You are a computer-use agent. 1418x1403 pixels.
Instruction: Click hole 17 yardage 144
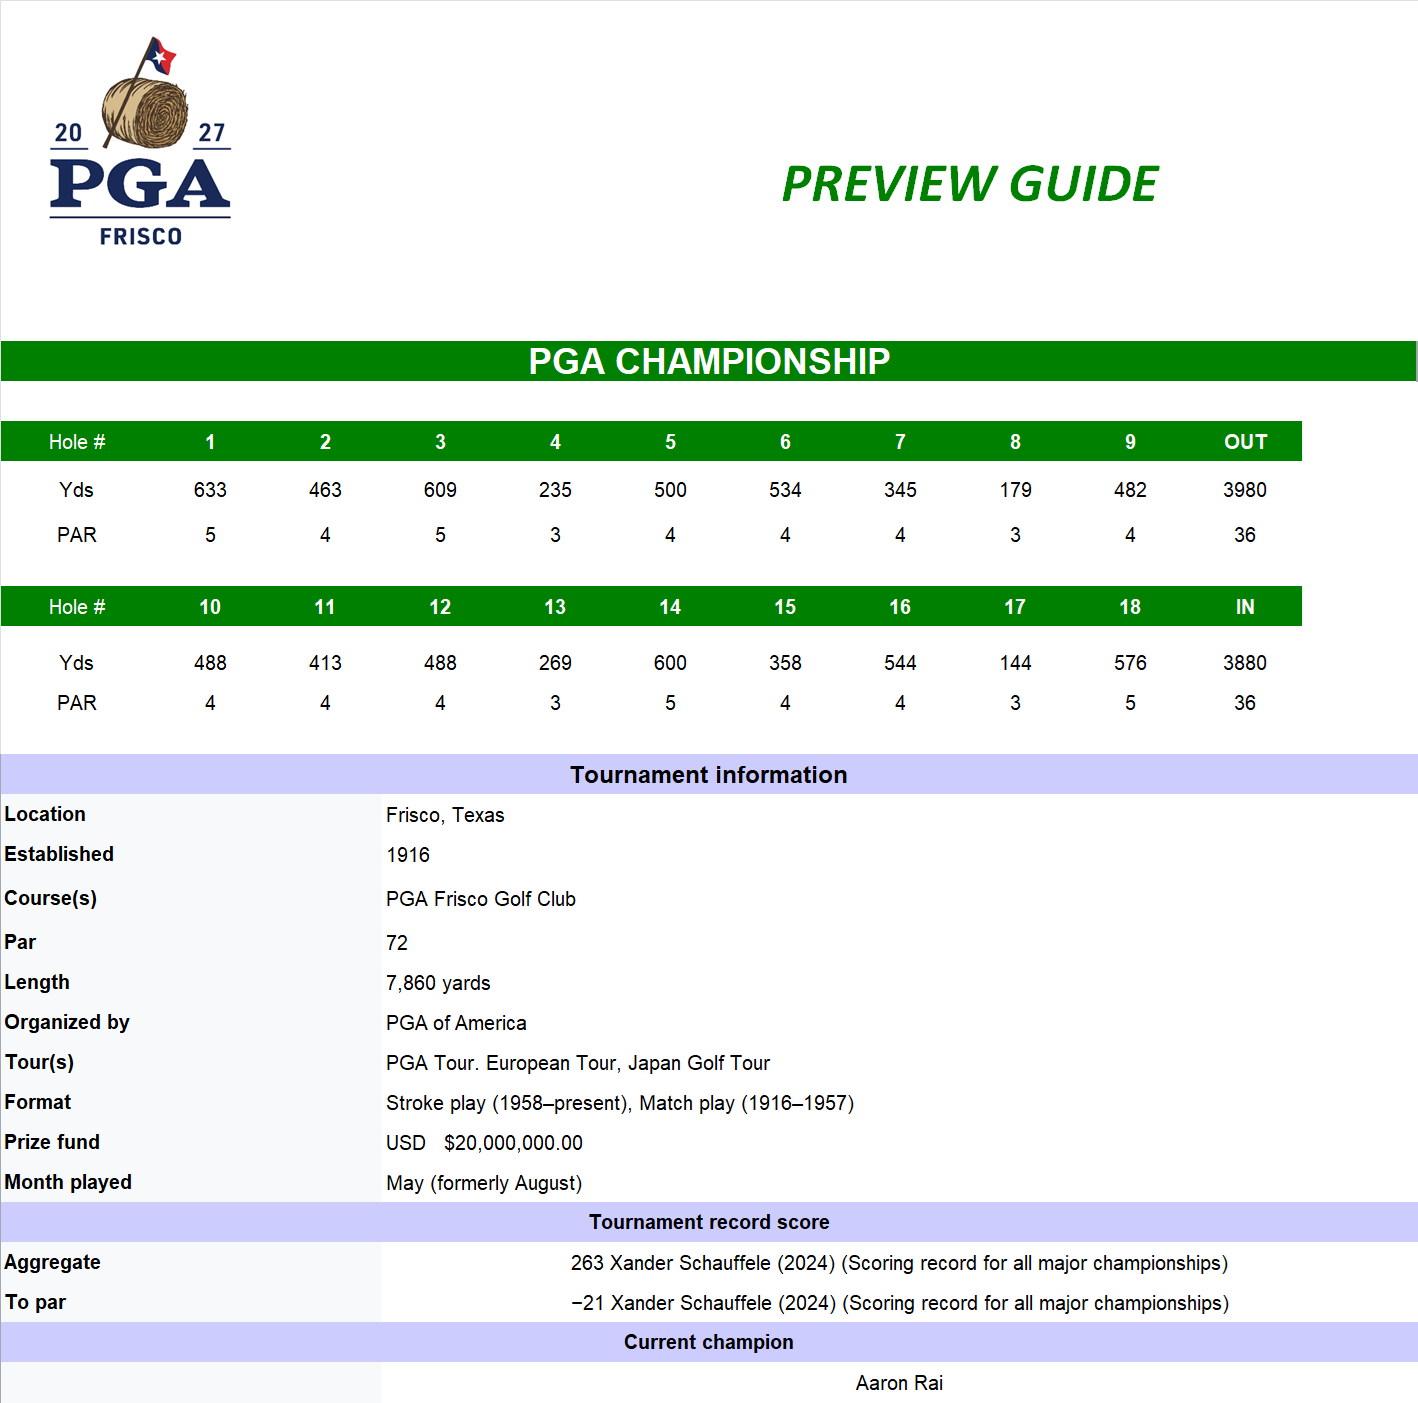(1015, 663)
